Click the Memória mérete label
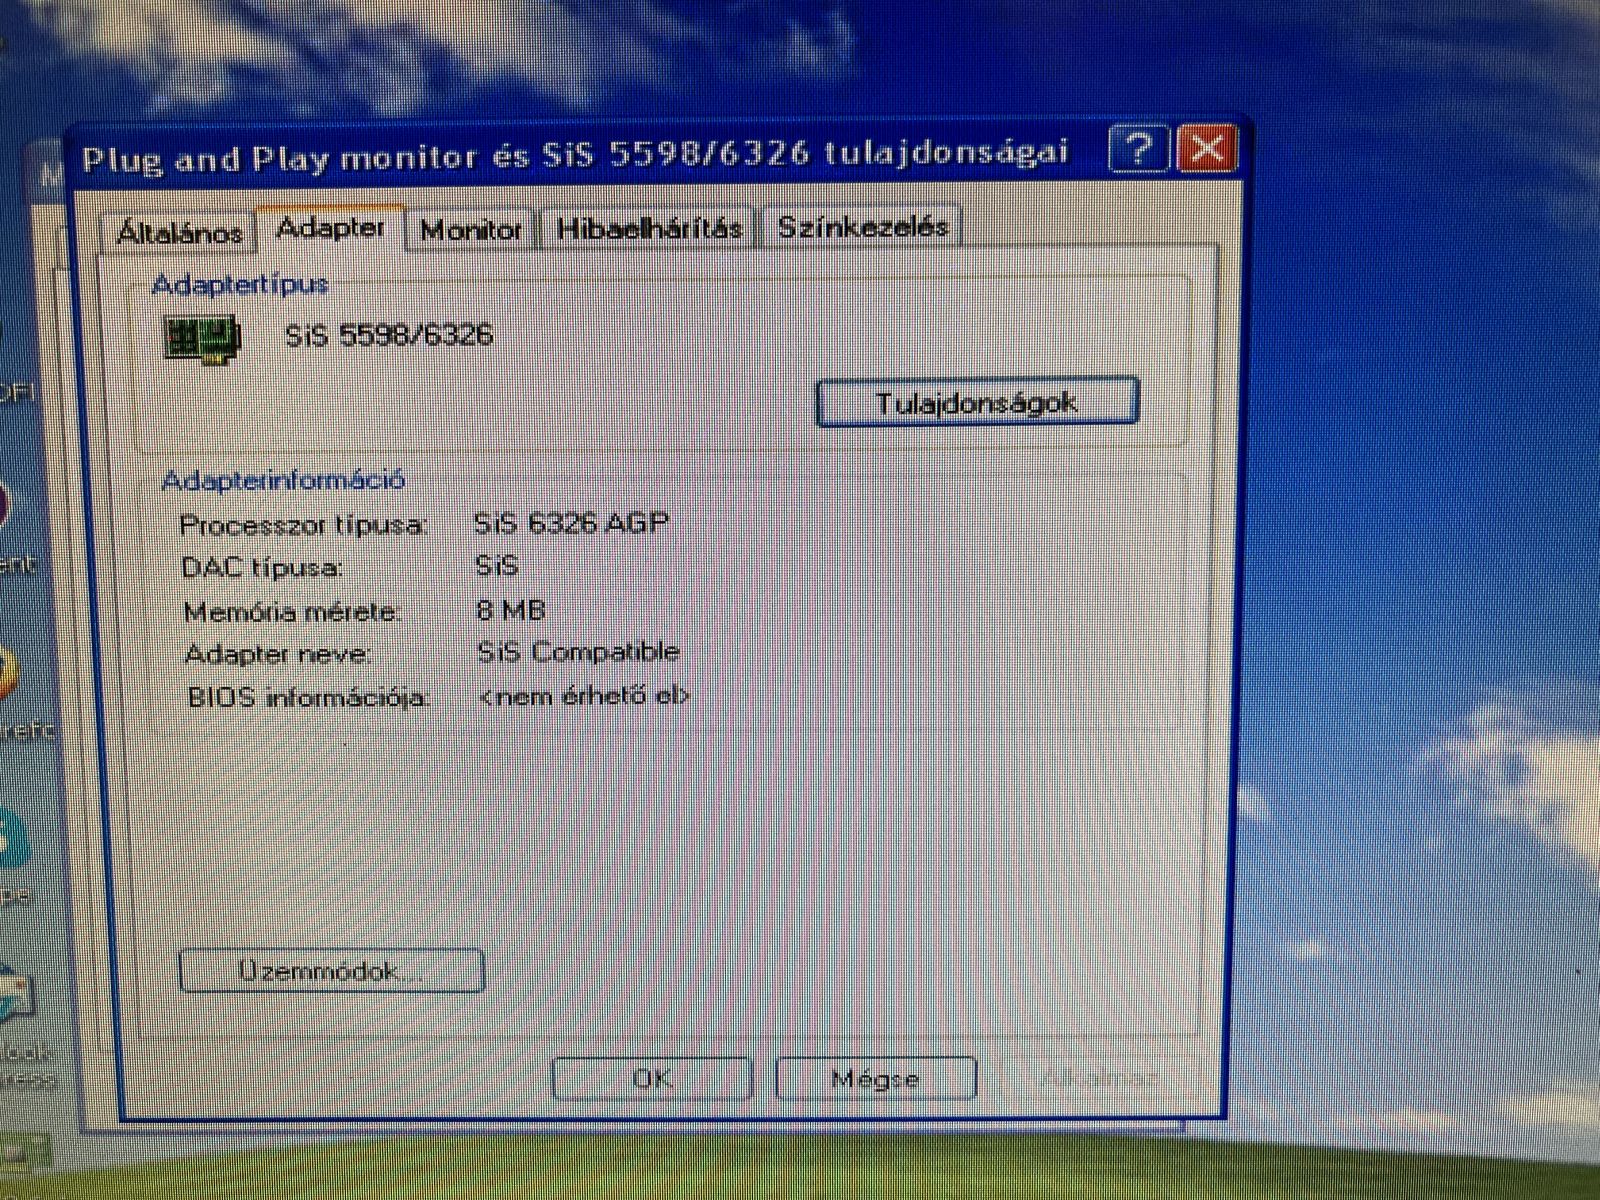This screenshot has height=1200, width=1600. pyautogui.click(x=292, y=611)
